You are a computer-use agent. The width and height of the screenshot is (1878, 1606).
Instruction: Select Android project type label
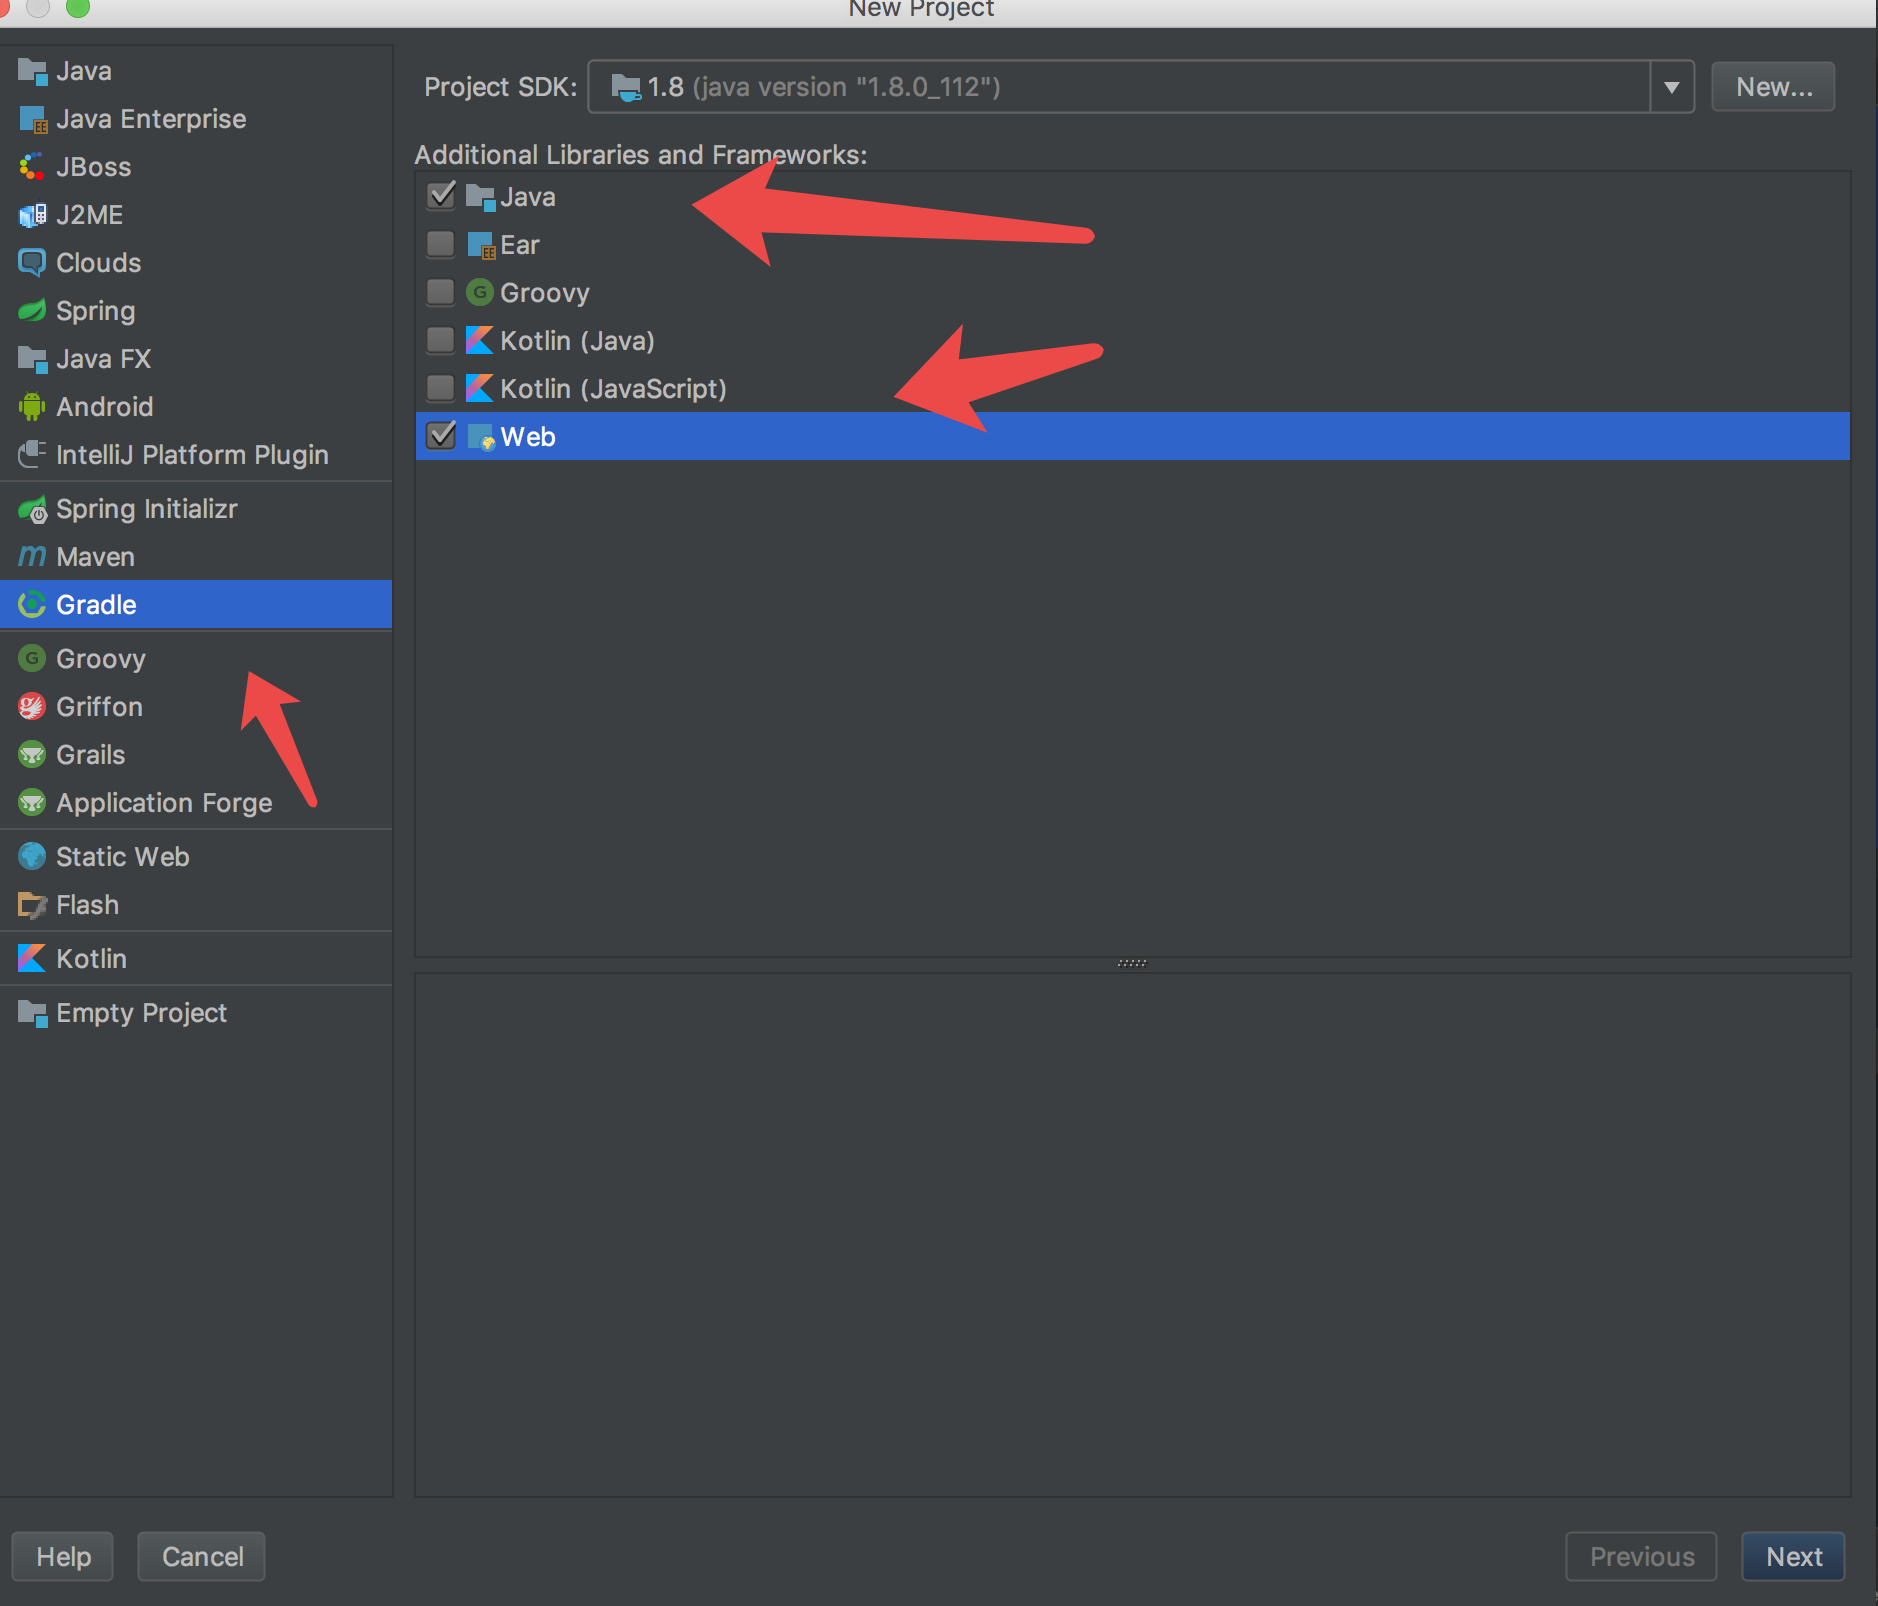pyautogui.click(x=104, y=407)
